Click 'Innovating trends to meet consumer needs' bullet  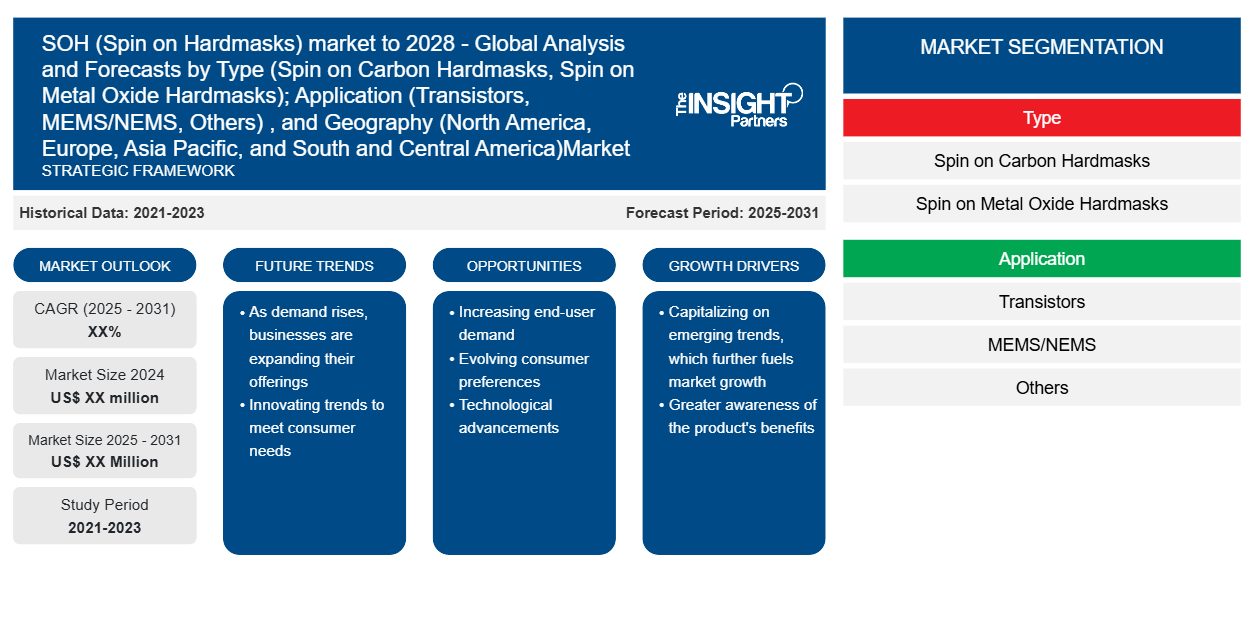tap(311, 428)
